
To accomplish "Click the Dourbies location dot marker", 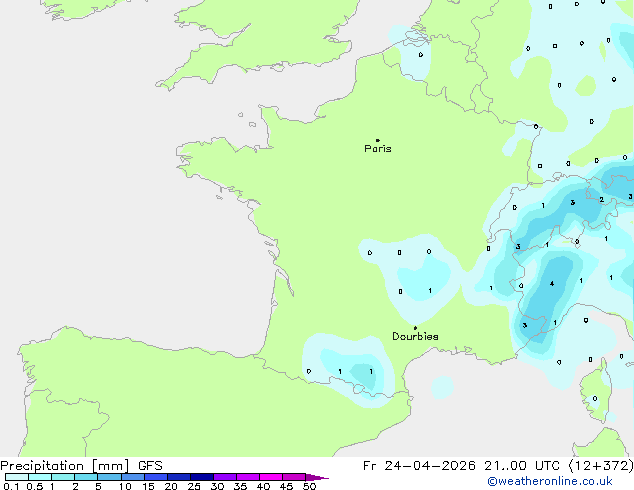I will pos(415,328).
